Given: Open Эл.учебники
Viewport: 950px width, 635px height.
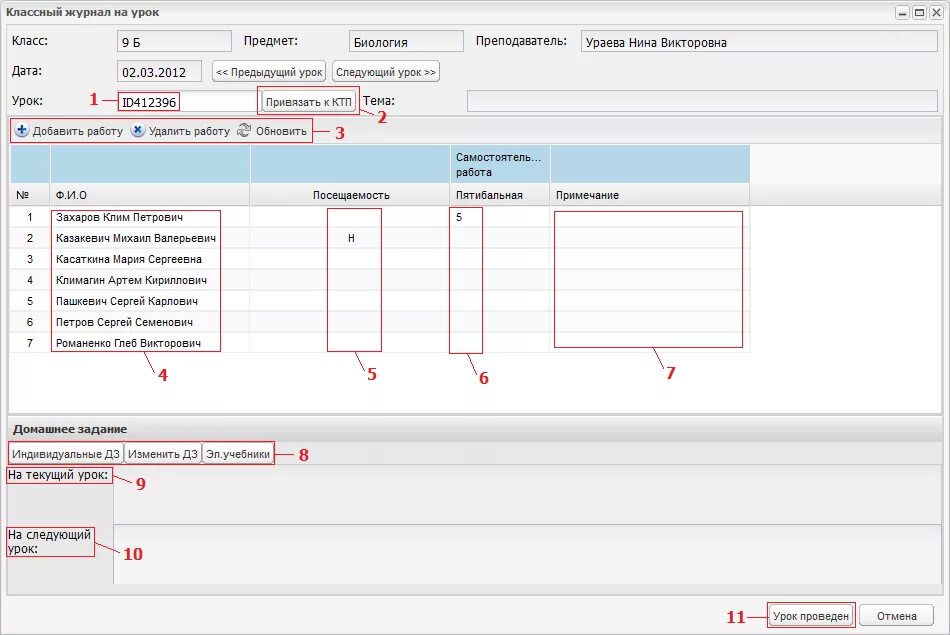Looking at the screenshot, I should click(x=238, y=454).
